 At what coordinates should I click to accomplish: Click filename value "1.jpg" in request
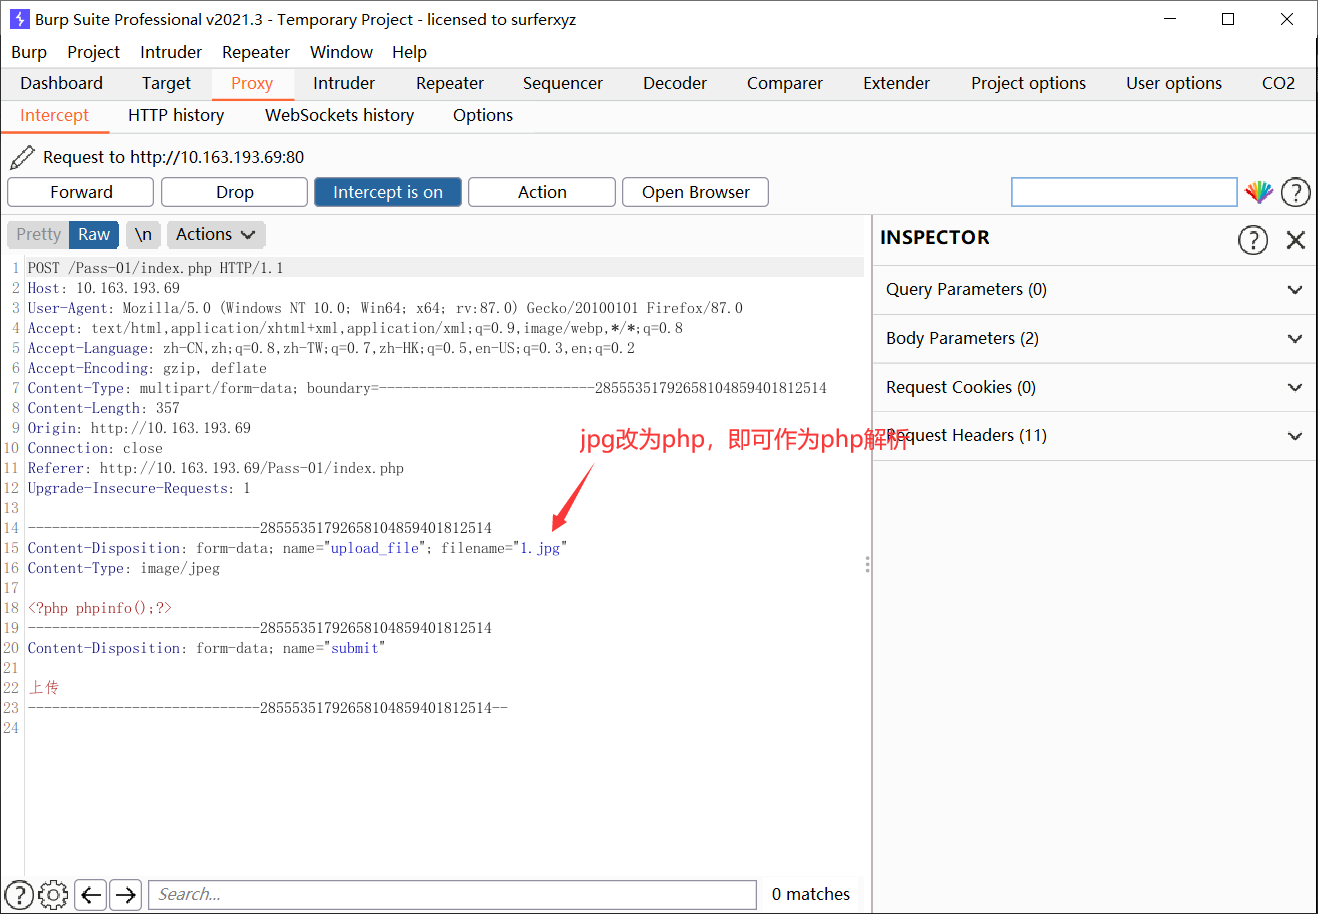540,548
